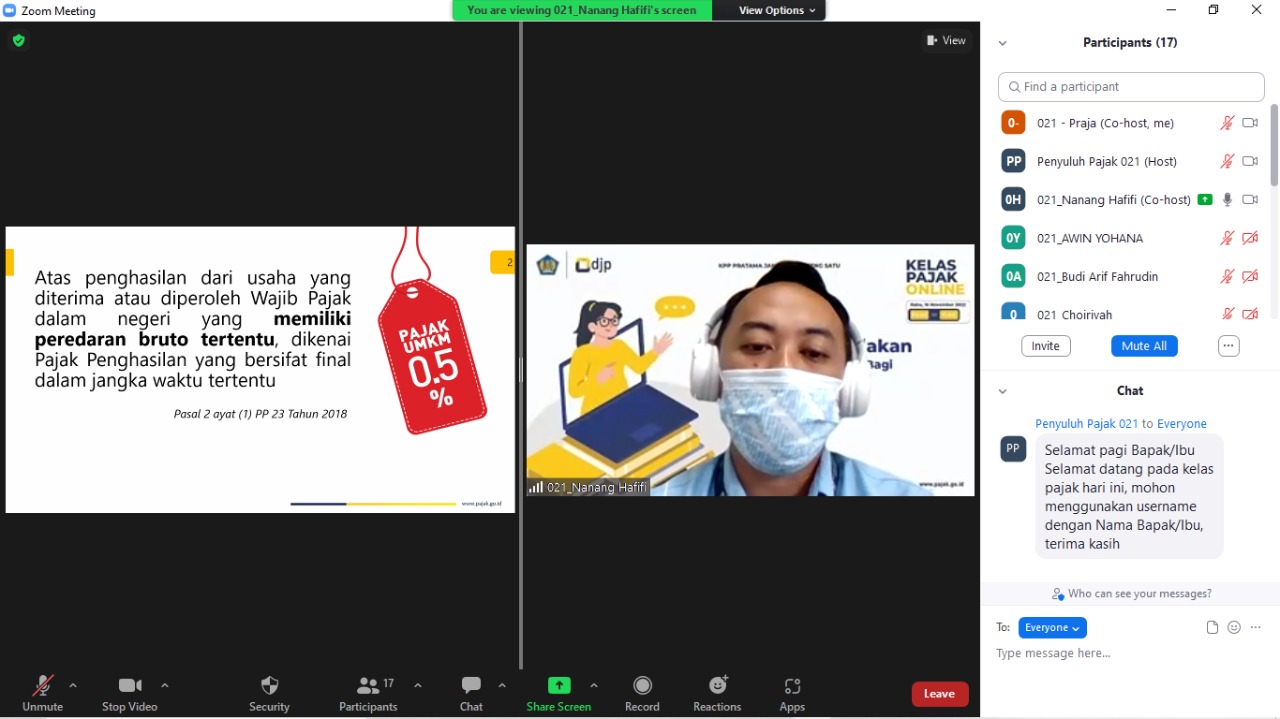Toggle Unmute microphone button
Screen dimensions: 1280x719
(42, 686)
